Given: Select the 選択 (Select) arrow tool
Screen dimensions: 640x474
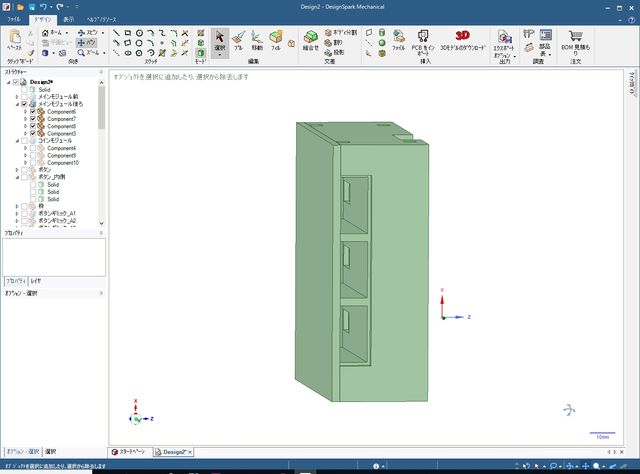Looking at the screenshot, I should point(220,41).
